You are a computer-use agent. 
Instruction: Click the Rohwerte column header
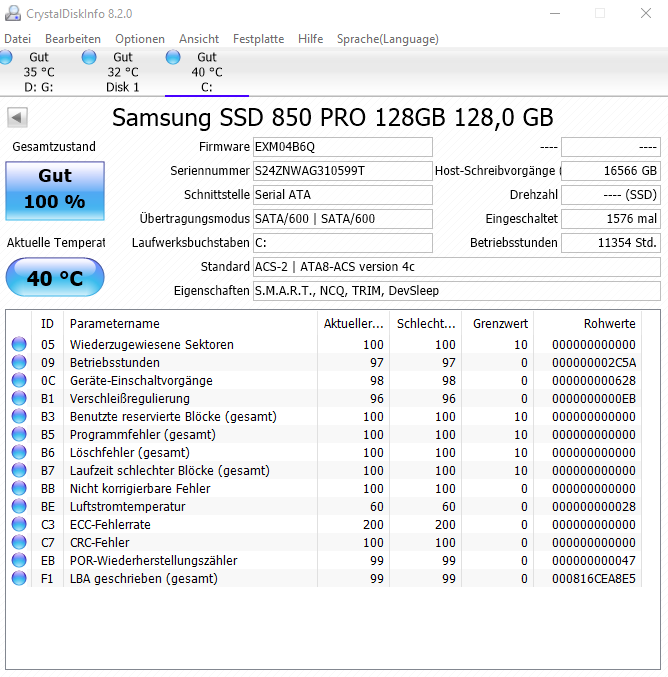coord(588,323)
